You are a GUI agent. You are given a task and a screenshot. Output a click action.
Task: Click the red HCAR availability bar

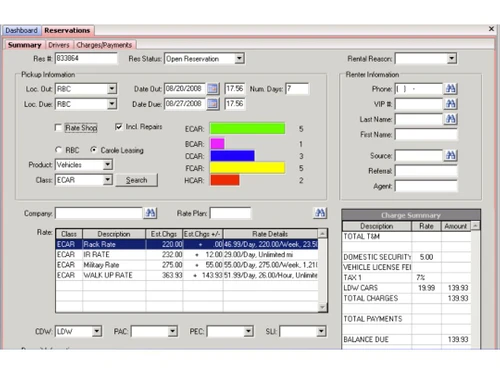(224, 180)
